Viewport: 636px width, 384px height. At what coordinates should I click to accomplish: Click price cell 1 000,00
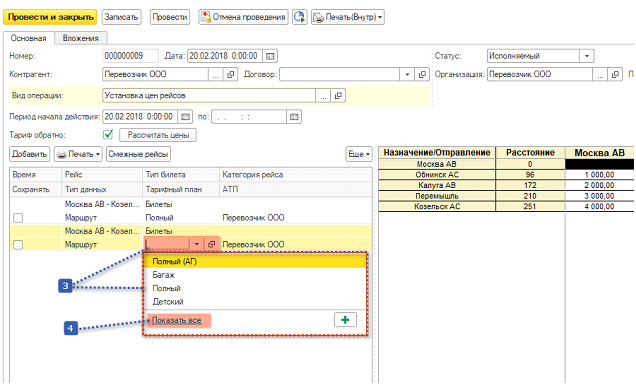point(599,175)
